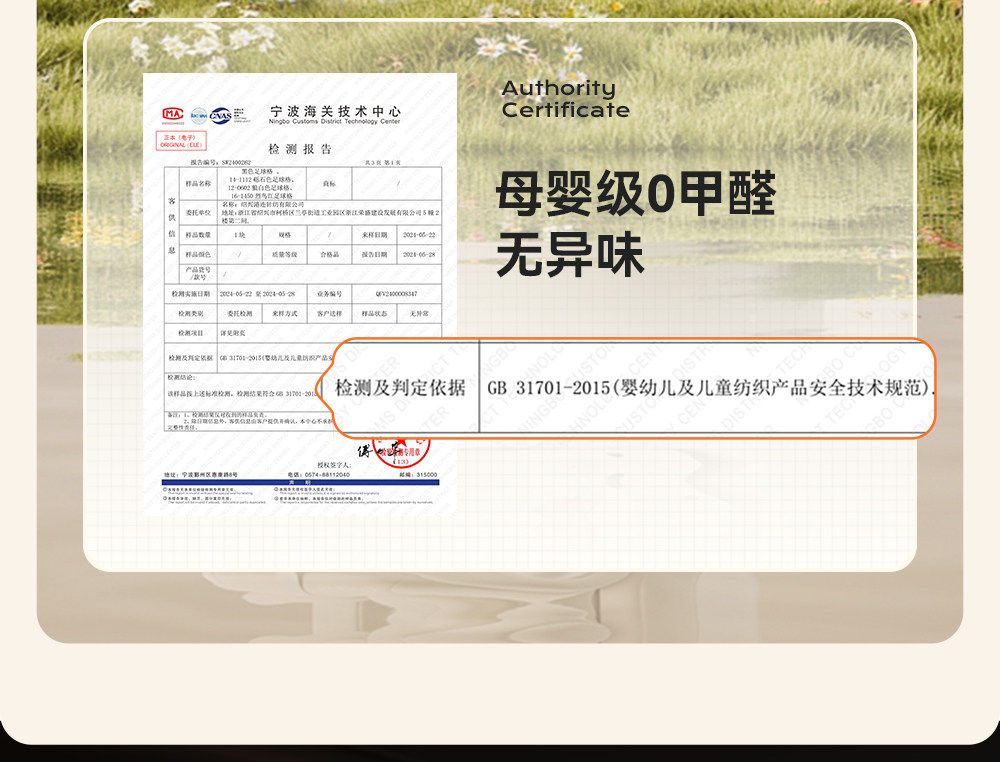Click the 无异味 headline text

570,254
